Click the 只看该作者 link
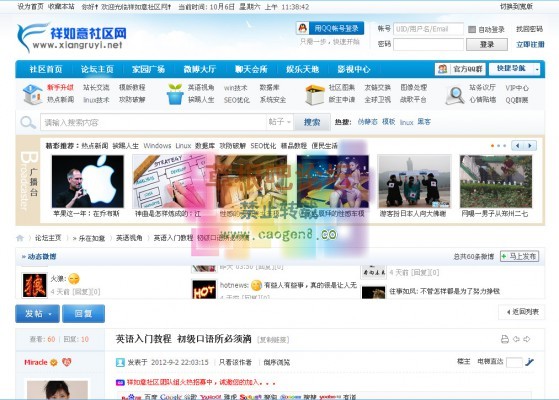This screenshot has width=559, height=400. [235, 362]
